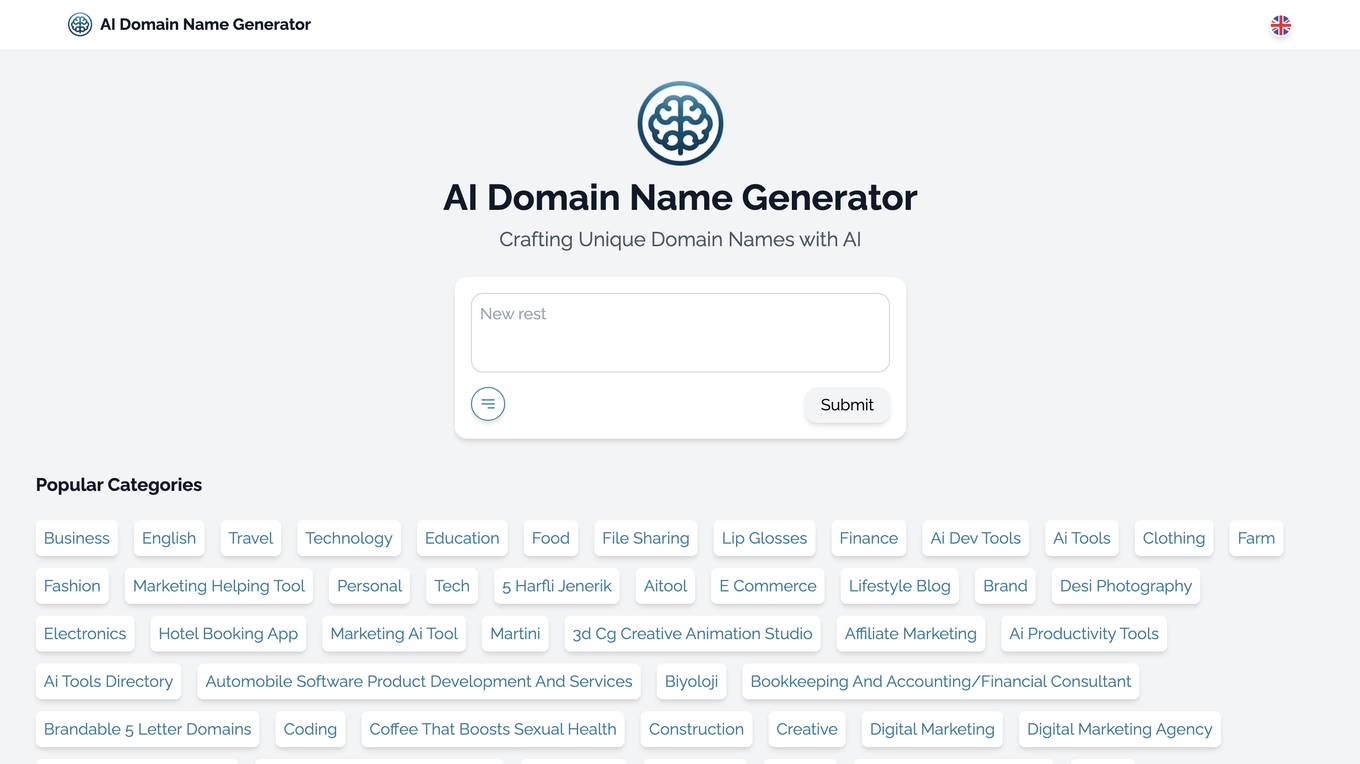Pick the Education category
The width and height of the screenshot is (1360, 764).
[462, 538]
